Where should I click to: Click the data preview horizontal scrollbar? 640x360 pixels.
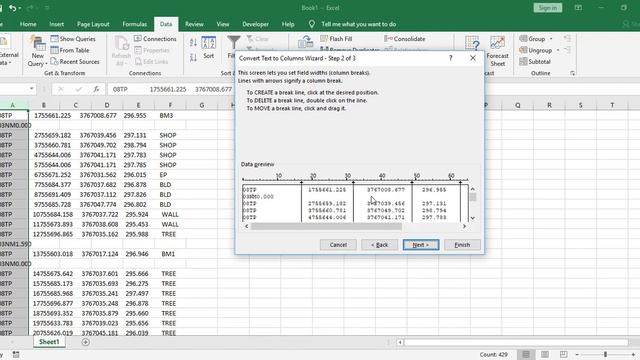click(x=326, y=226)
